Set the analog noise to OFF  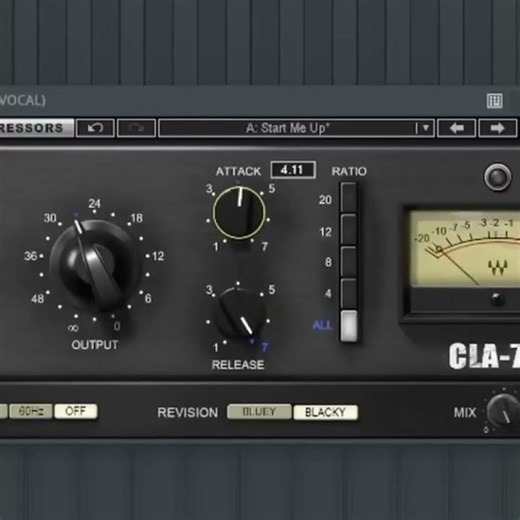click(76, 411)
